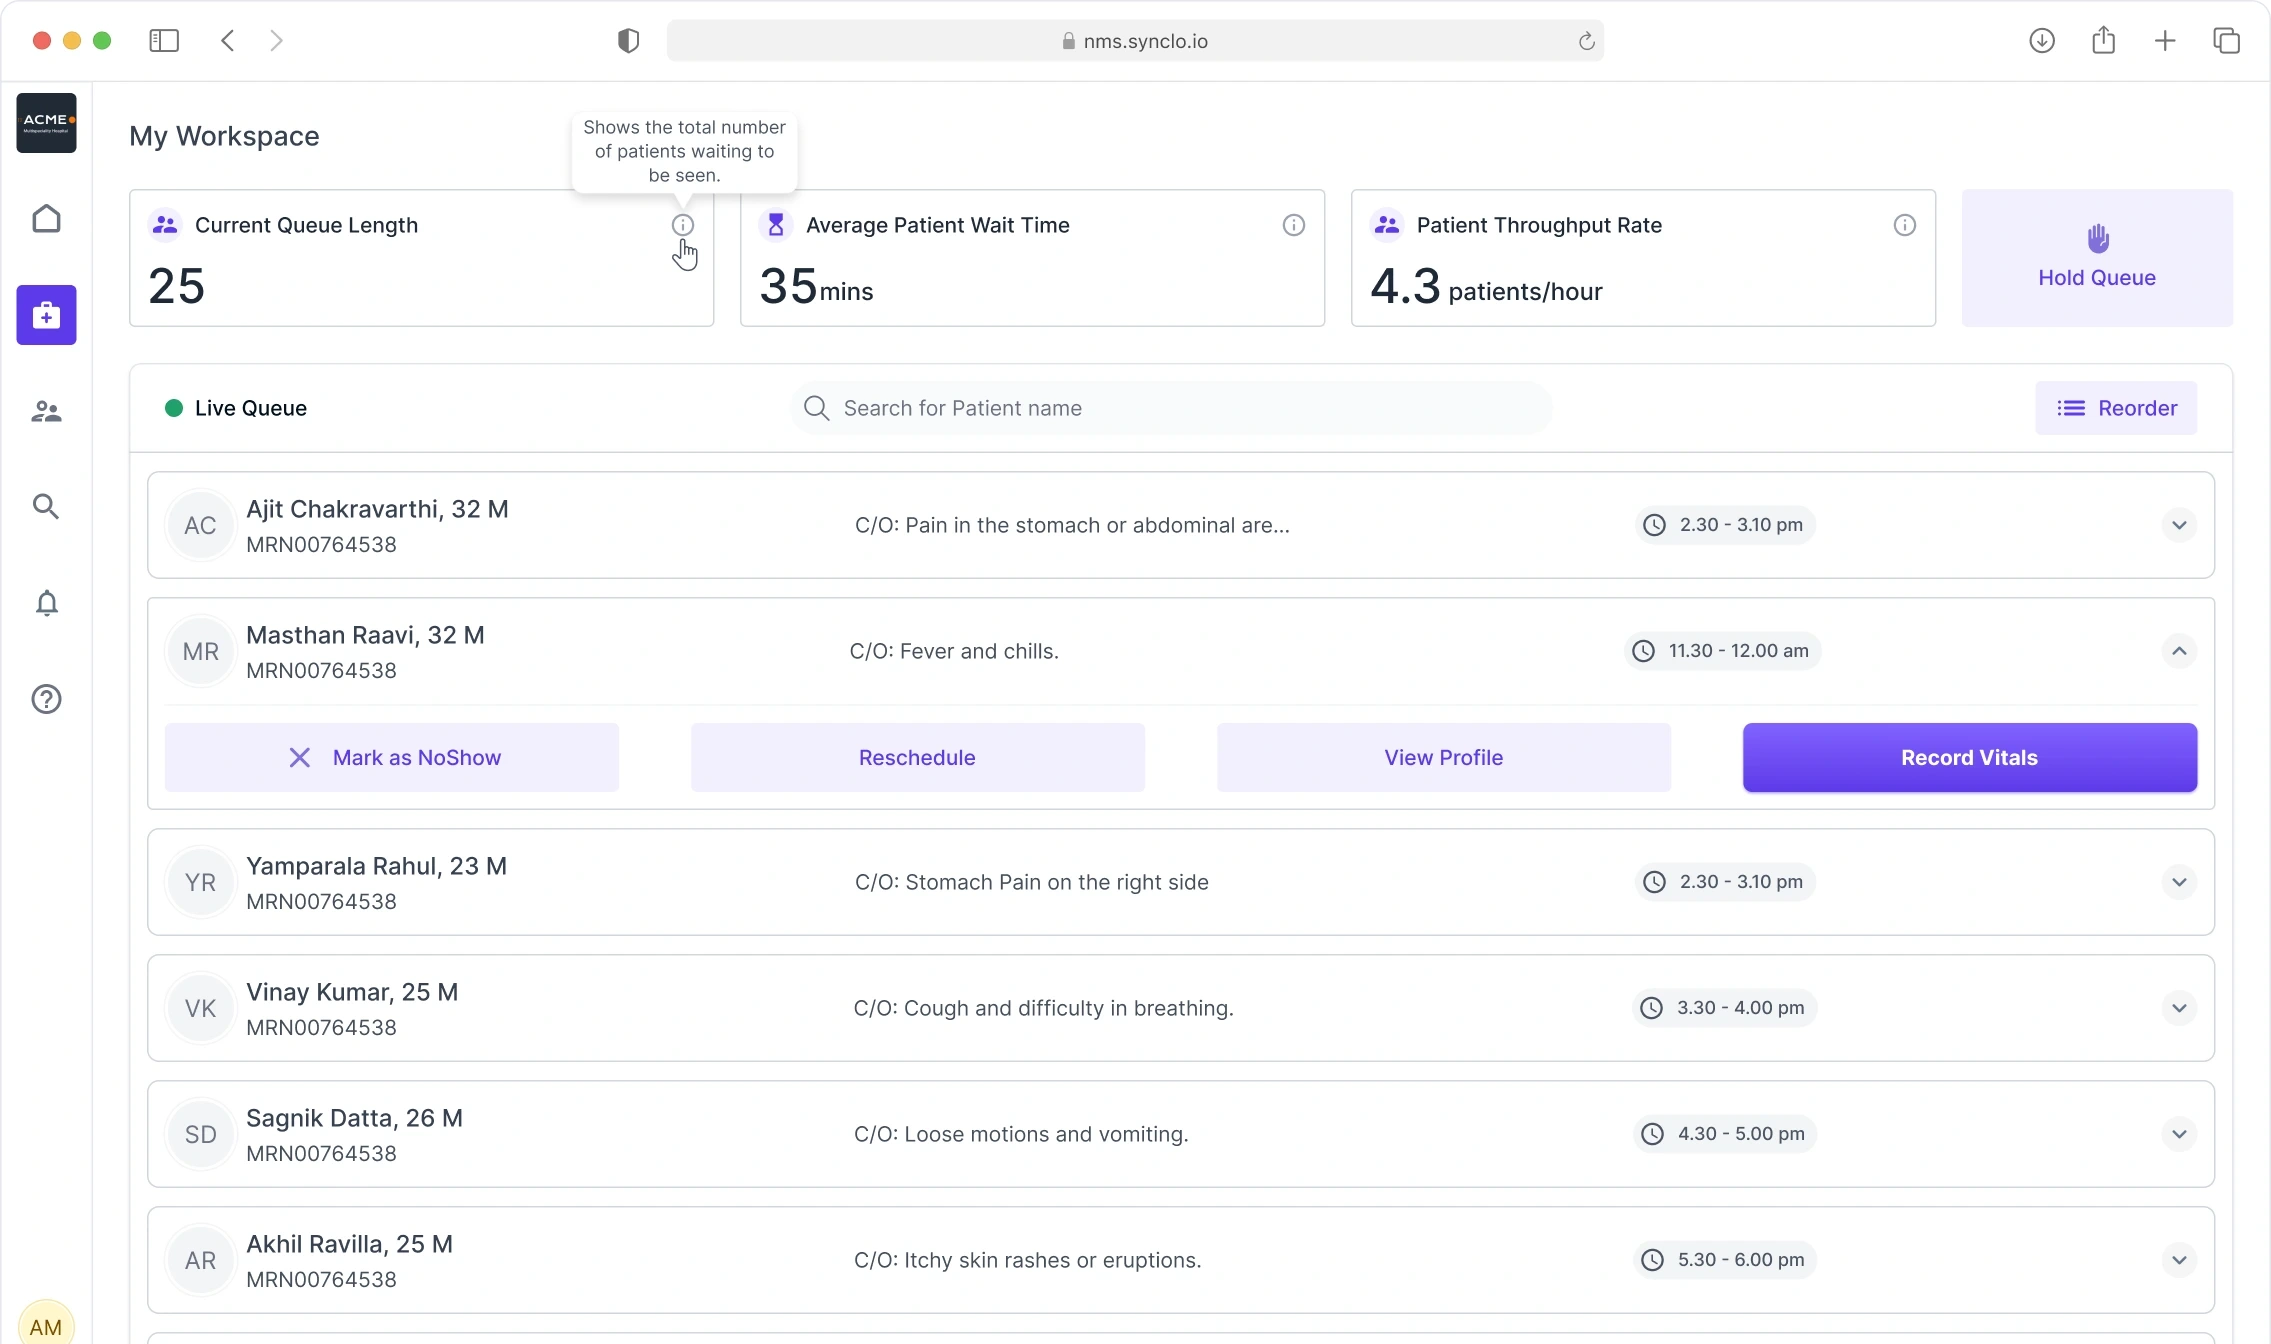
Task: Click info icon on Average Patient Wait Time
Action: point(1294,225)
